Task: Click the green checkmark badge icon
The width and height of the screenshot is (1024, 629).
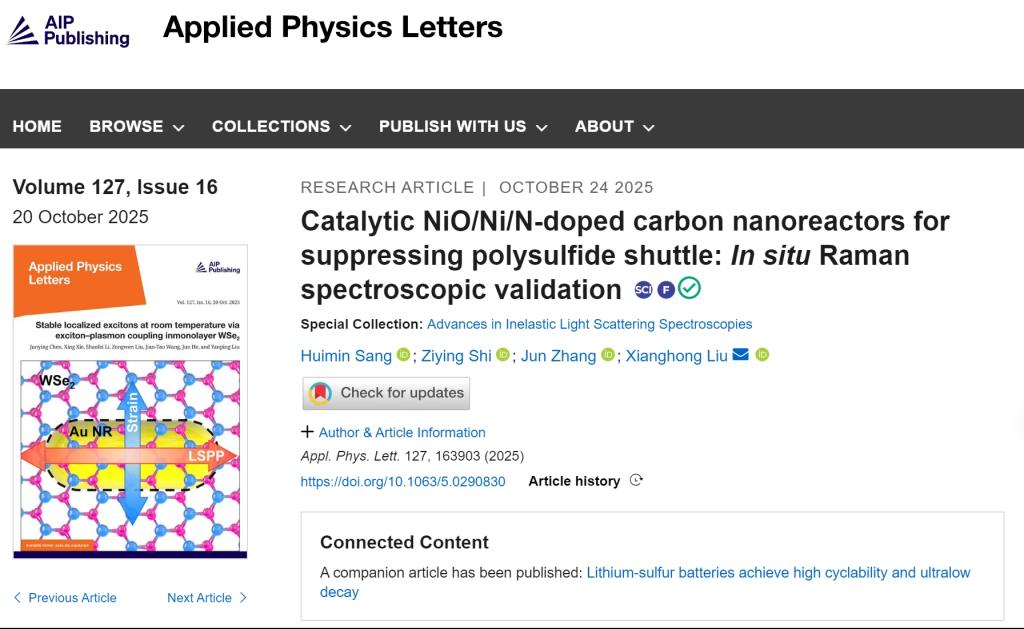Action: pos(689,288)
